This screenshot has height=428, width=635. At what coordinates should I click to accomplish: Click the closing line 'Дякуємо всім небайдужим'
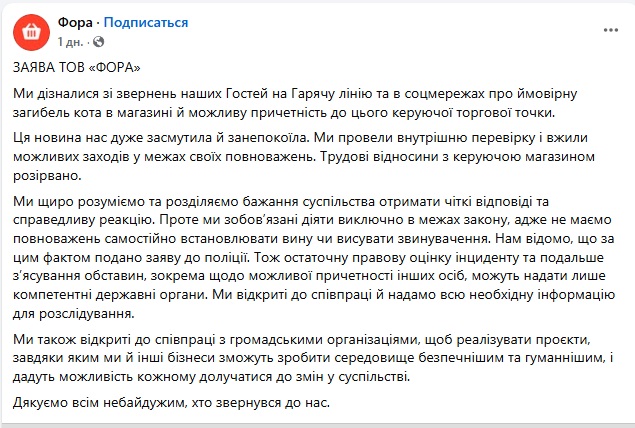pos(171,404)
